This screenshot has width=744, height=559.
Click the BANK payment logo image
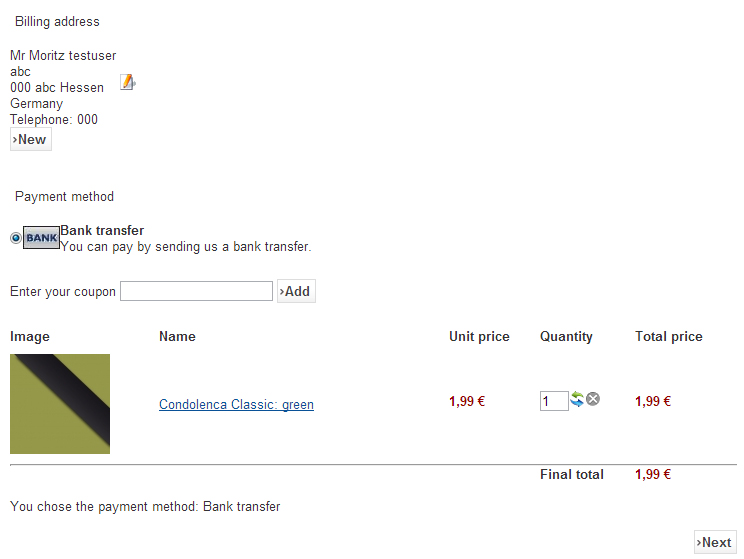tap(42, 237)
